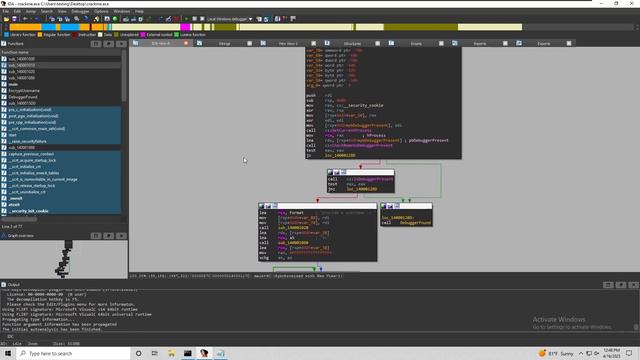Viewport: 640px width, 360px height.
Task: Open the Debugger menu
Action: coord(80,11)
